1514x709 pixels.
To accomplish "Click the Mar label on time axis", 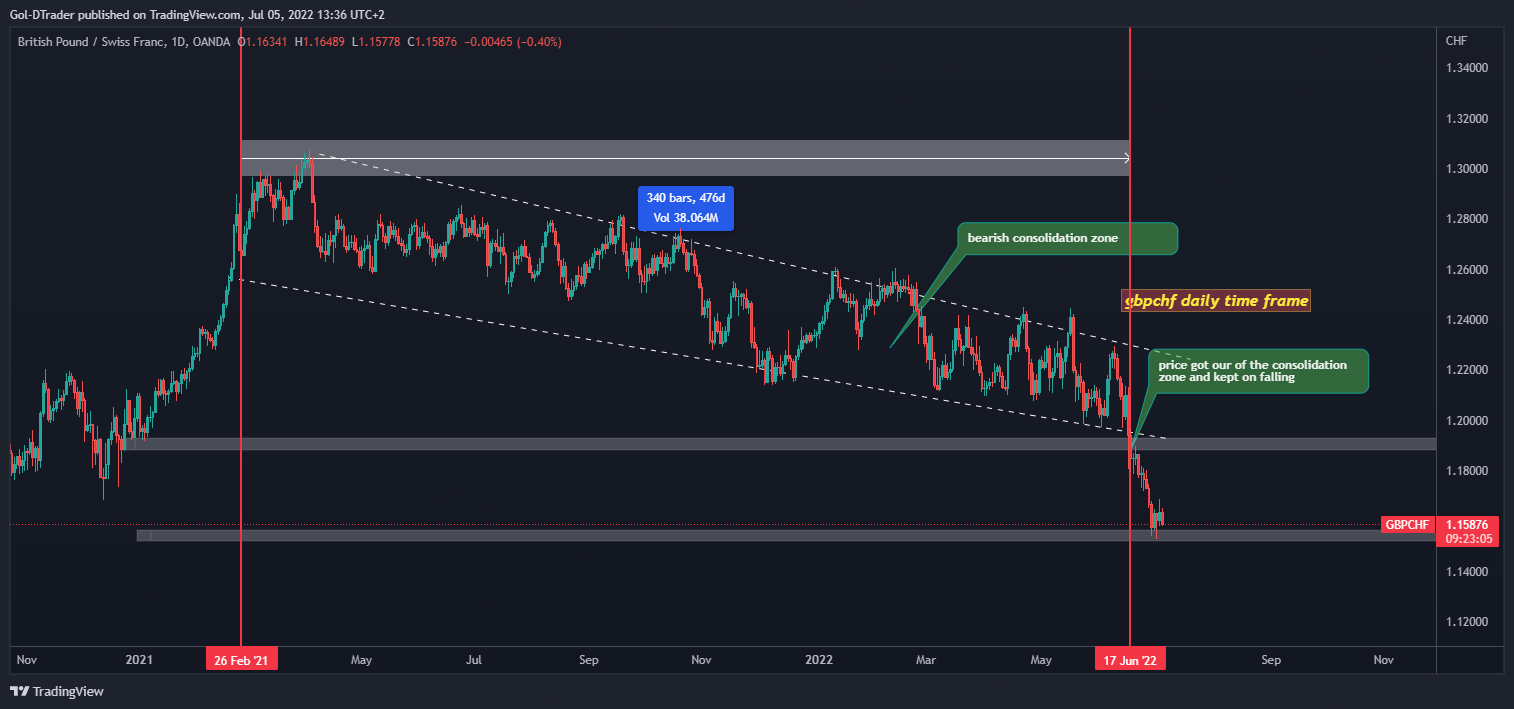I will [927, 660].
